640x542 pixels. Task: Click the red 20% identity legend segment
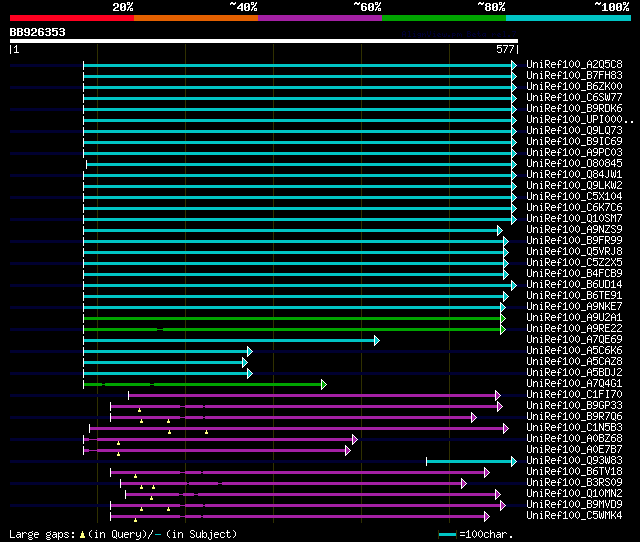click(72, 18)
